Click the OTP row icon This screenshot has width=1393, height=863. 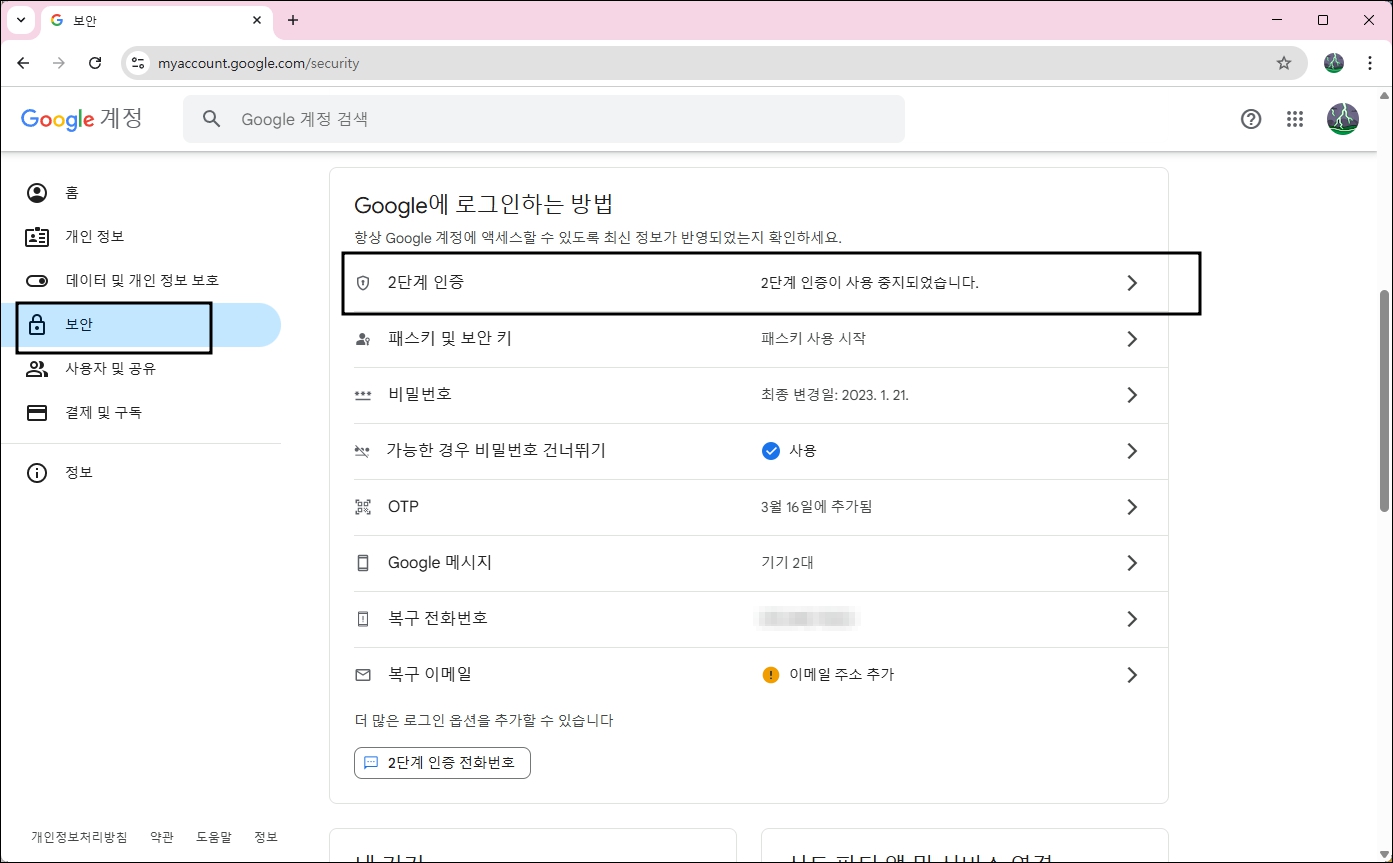(x=363, y=506)
